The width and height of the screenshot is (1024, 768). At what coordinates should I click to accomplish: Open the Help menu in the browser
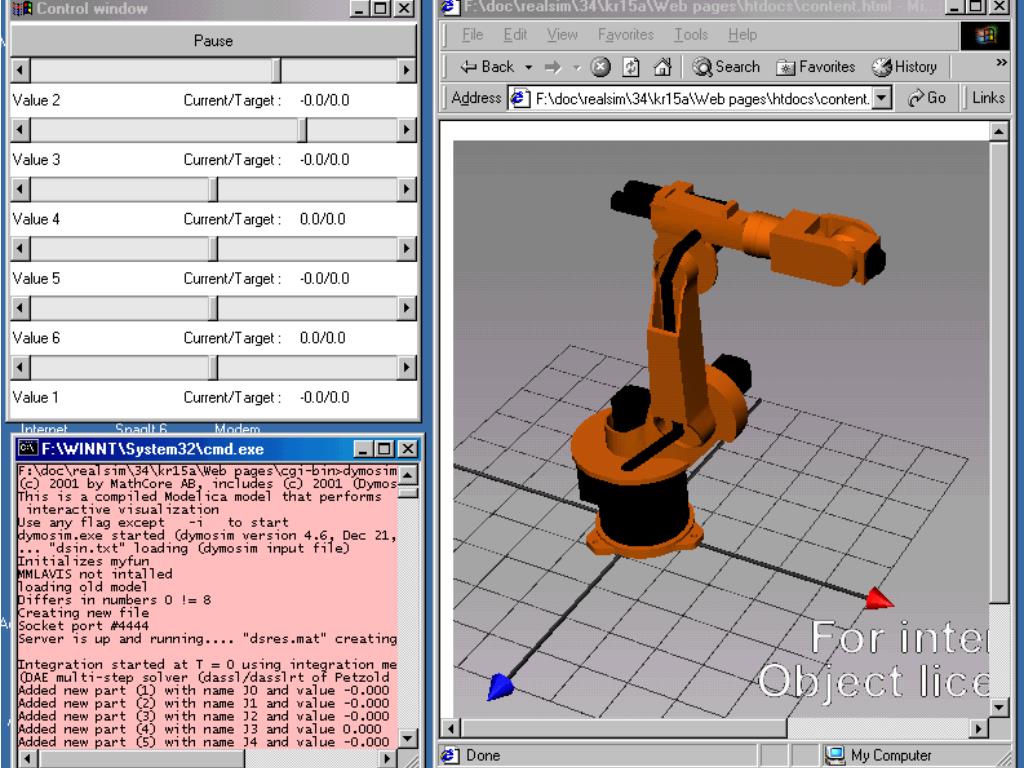tap(743, 35)
